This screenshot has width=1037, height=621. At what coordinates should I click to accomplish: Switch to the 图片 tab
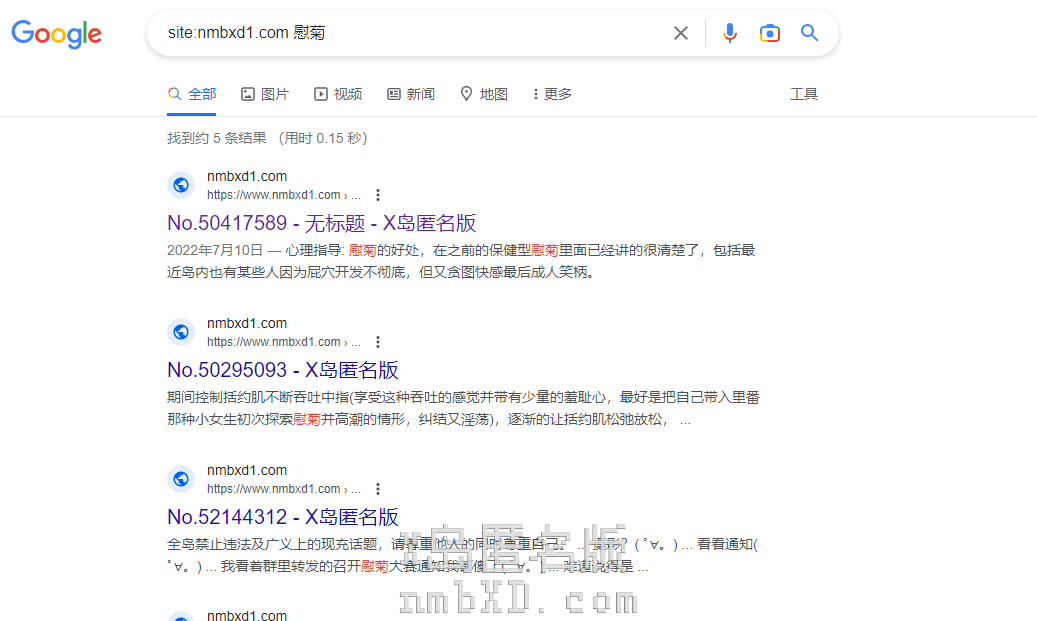point(265,94)
